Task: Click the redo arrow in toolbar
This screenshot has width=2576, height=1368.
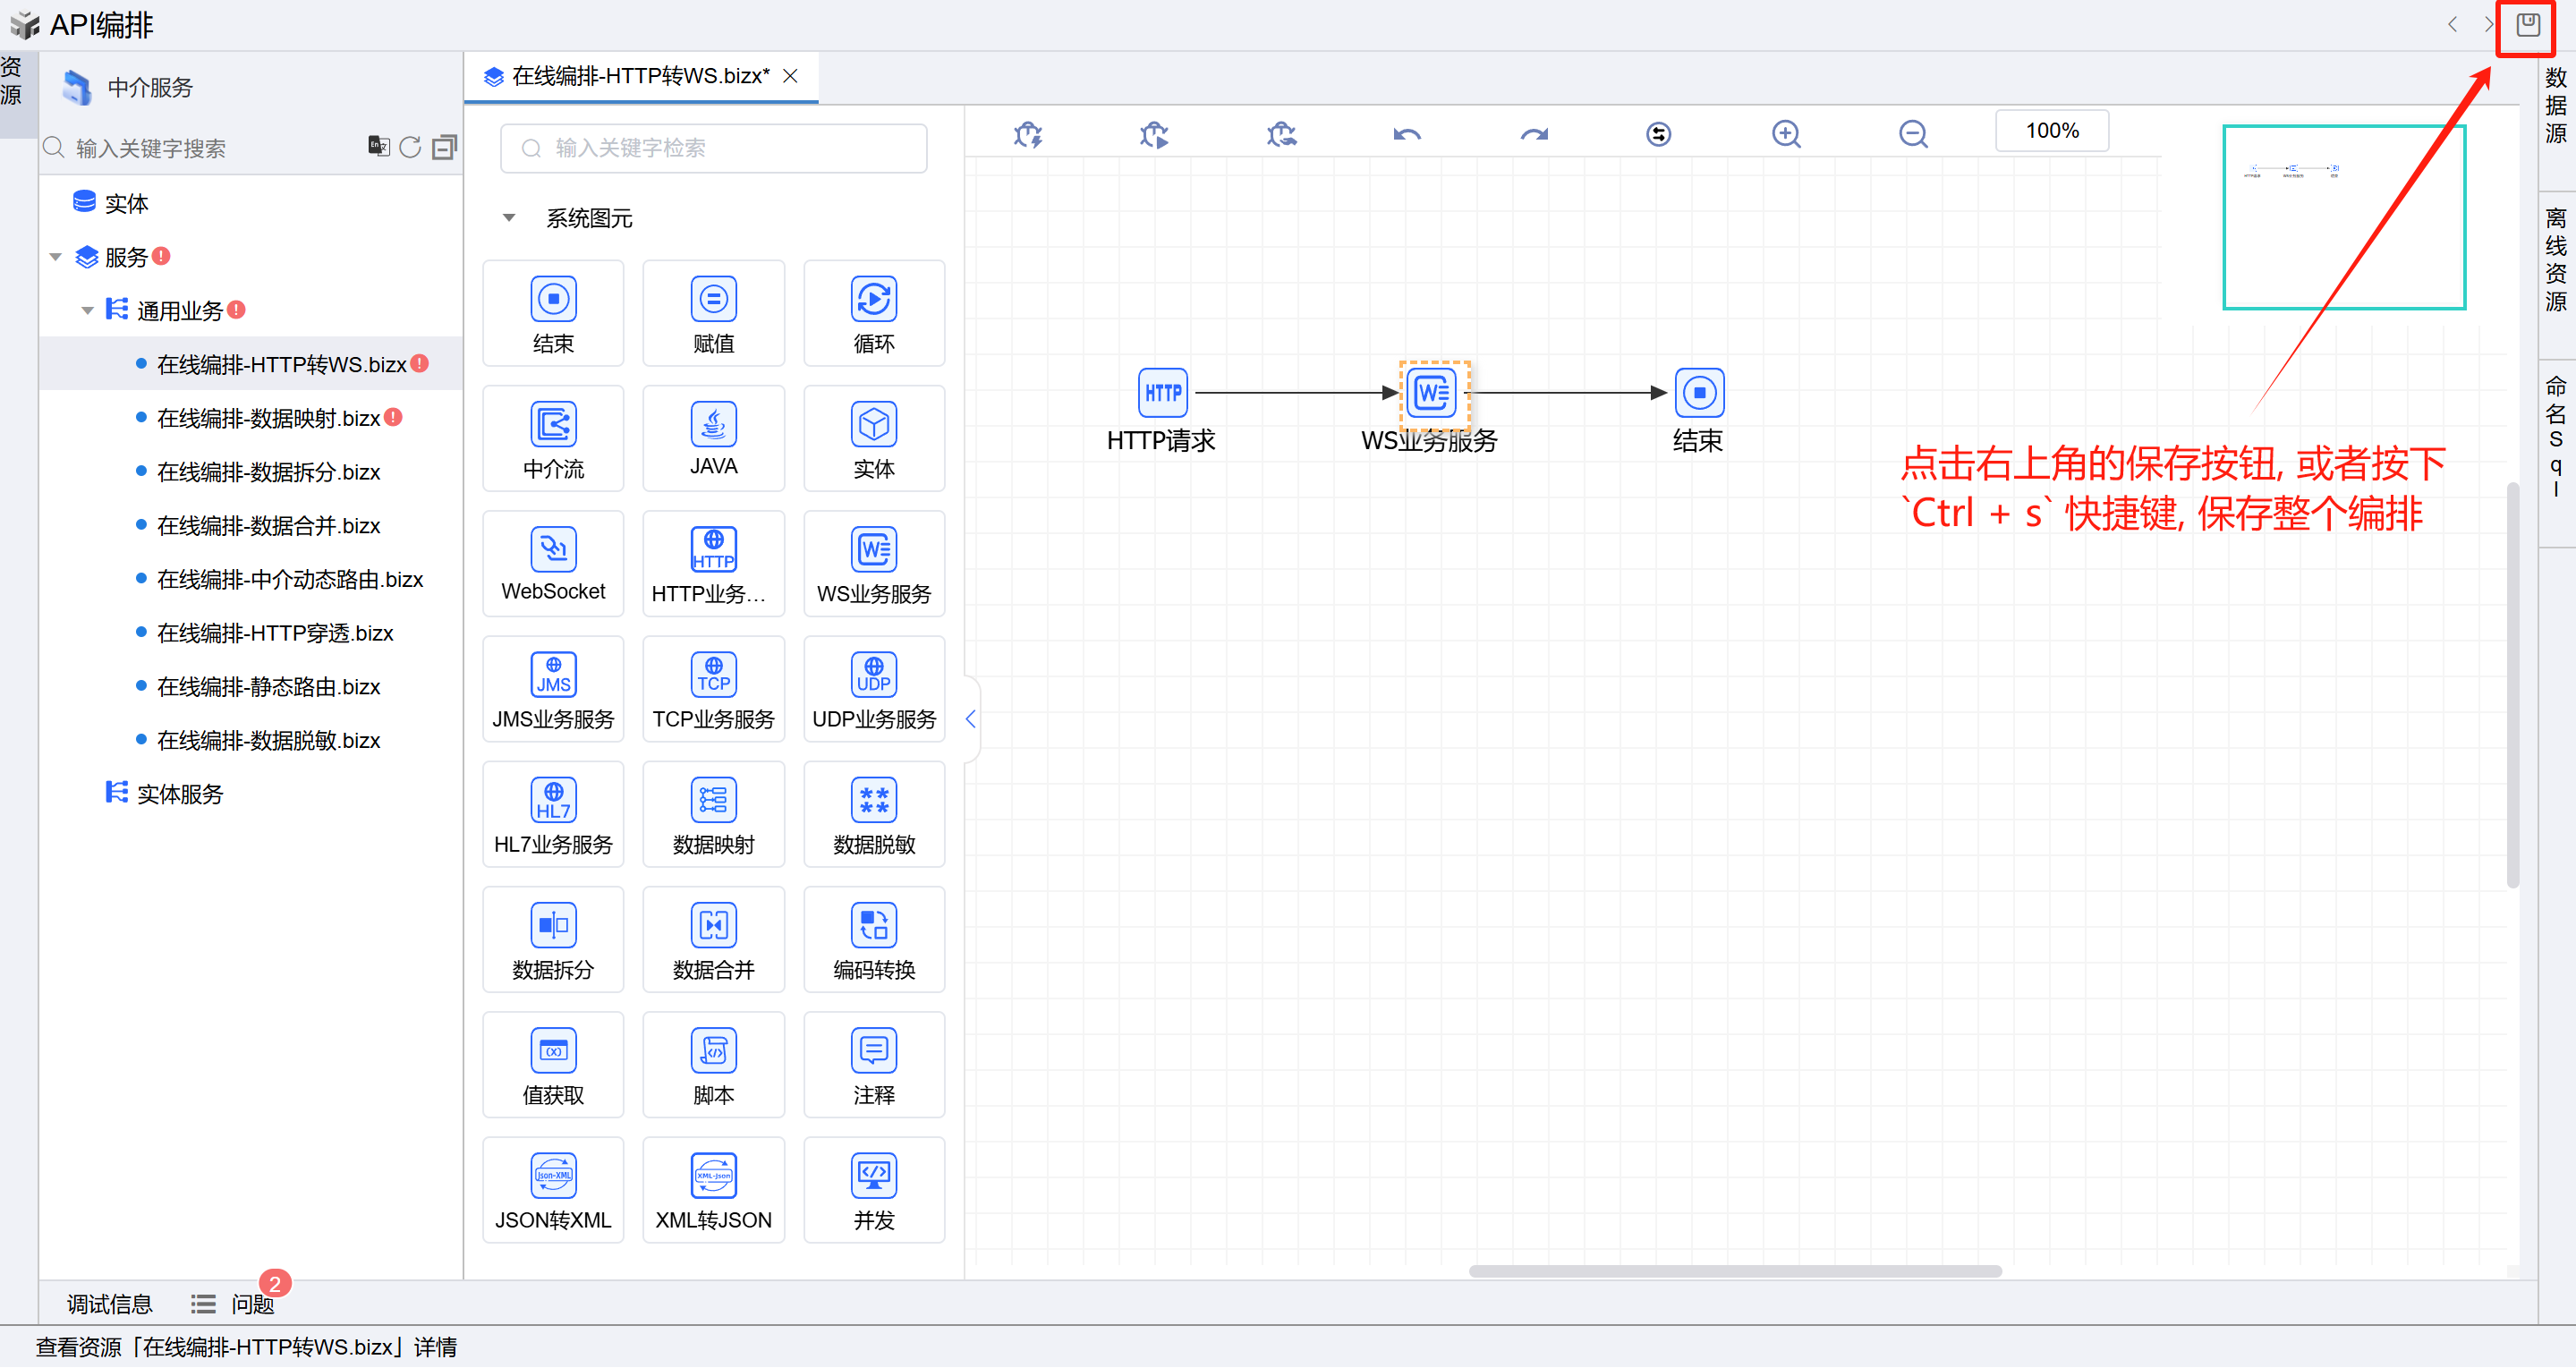Action: 1533,133
